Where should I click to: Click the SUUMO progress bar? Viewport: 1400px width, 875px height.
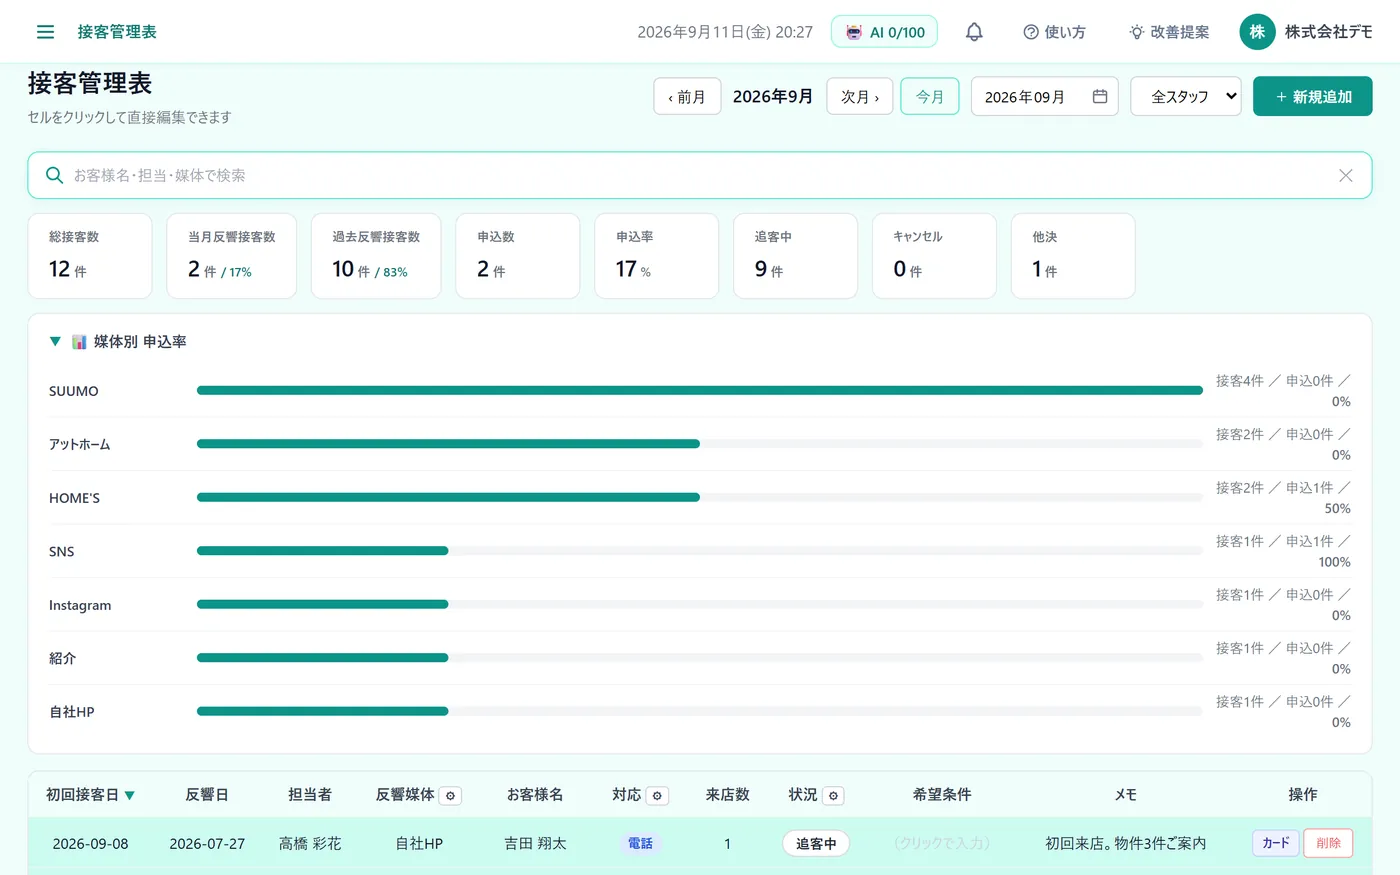coord(700,390)
